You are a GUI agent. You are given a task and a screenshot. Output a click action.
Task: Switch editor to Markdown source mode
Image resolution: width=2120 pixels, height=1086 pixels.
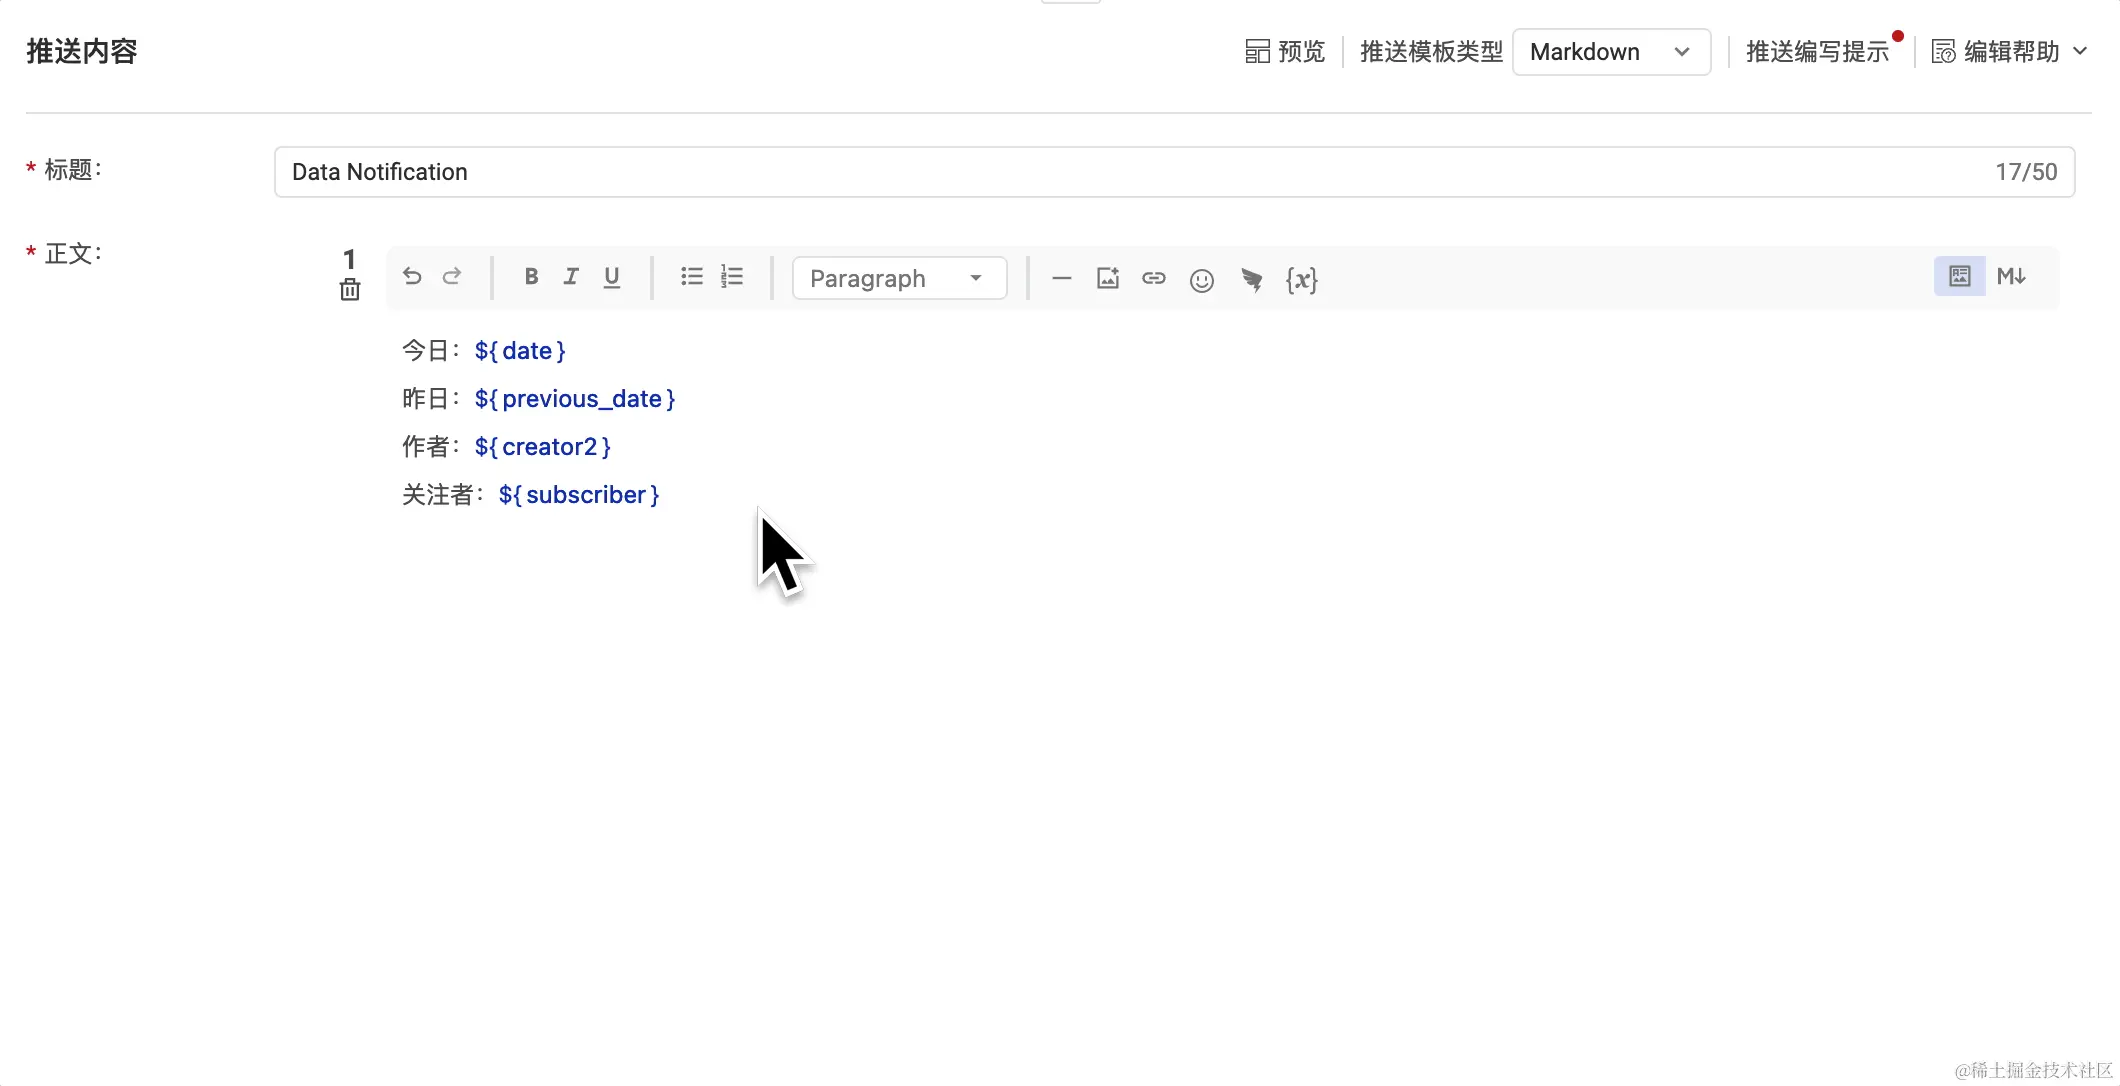[x=2011, y=276]
